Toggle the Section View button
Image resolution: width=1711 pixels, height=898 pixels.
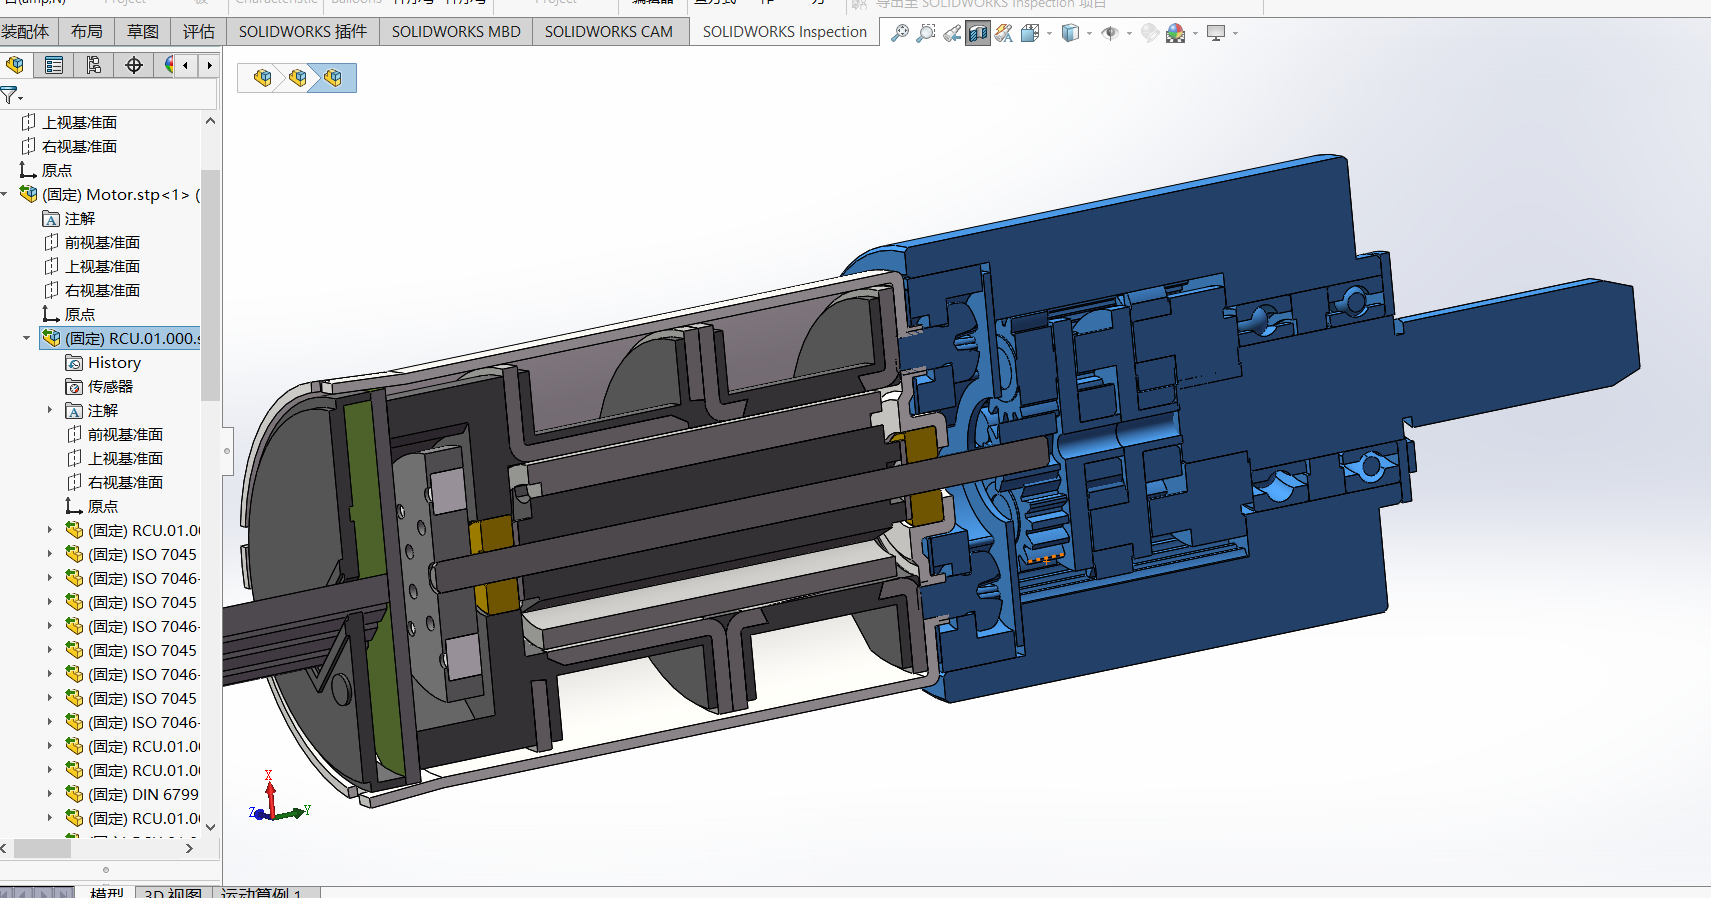tap(978, 34)
